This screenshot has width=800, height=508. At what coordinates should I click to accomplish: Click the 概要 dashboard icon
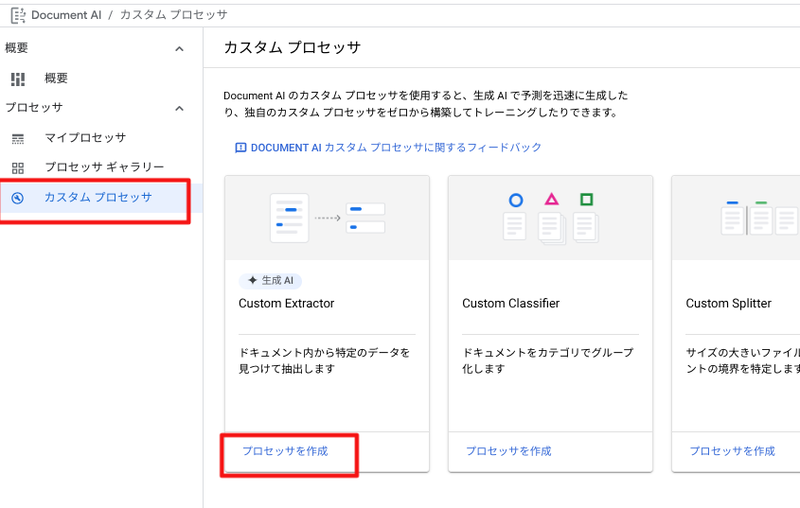pos(18,79)
